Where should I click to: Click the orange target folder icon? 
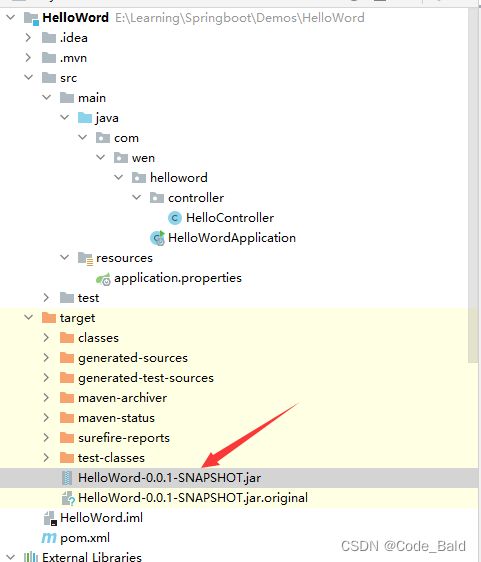[49, 317]
